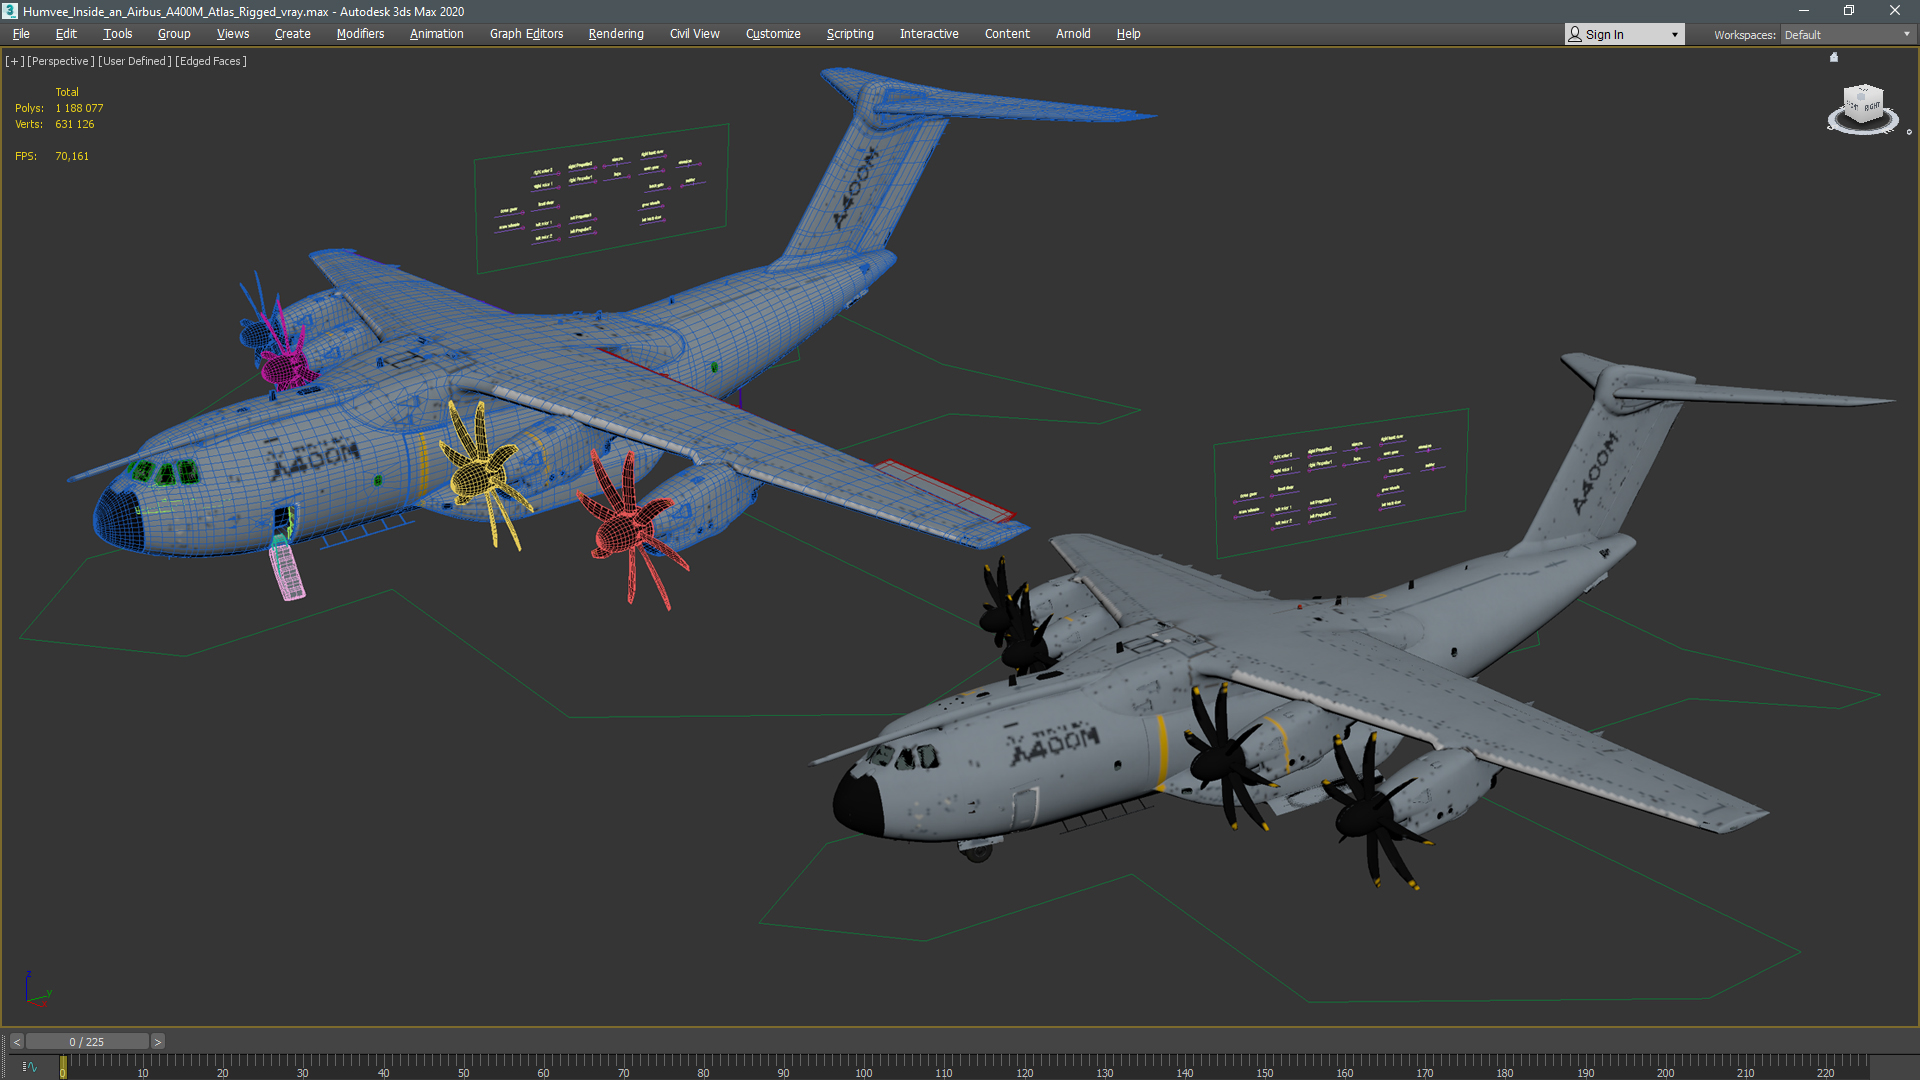Minimize the 3ds Max window
1920x1080 pixels.
click(x=1803, y=11)
